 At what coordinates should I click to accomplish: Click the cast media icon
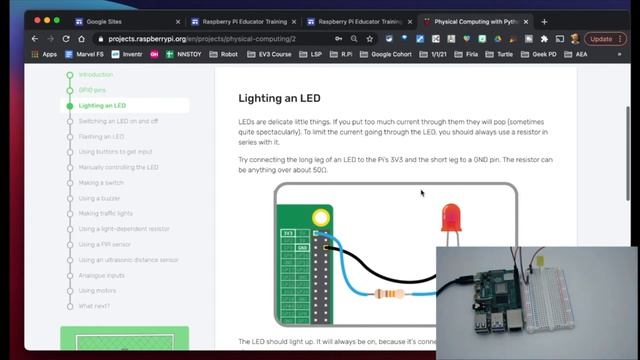point(560,39)
